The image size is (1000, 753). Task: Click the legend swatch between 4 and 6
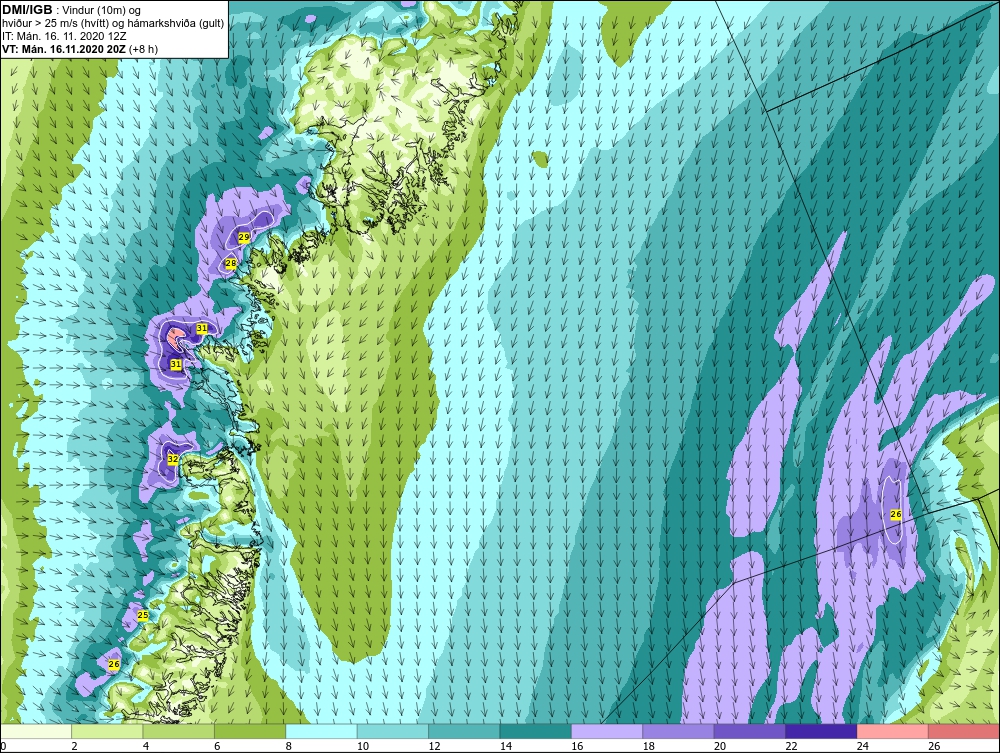[179, 731]
